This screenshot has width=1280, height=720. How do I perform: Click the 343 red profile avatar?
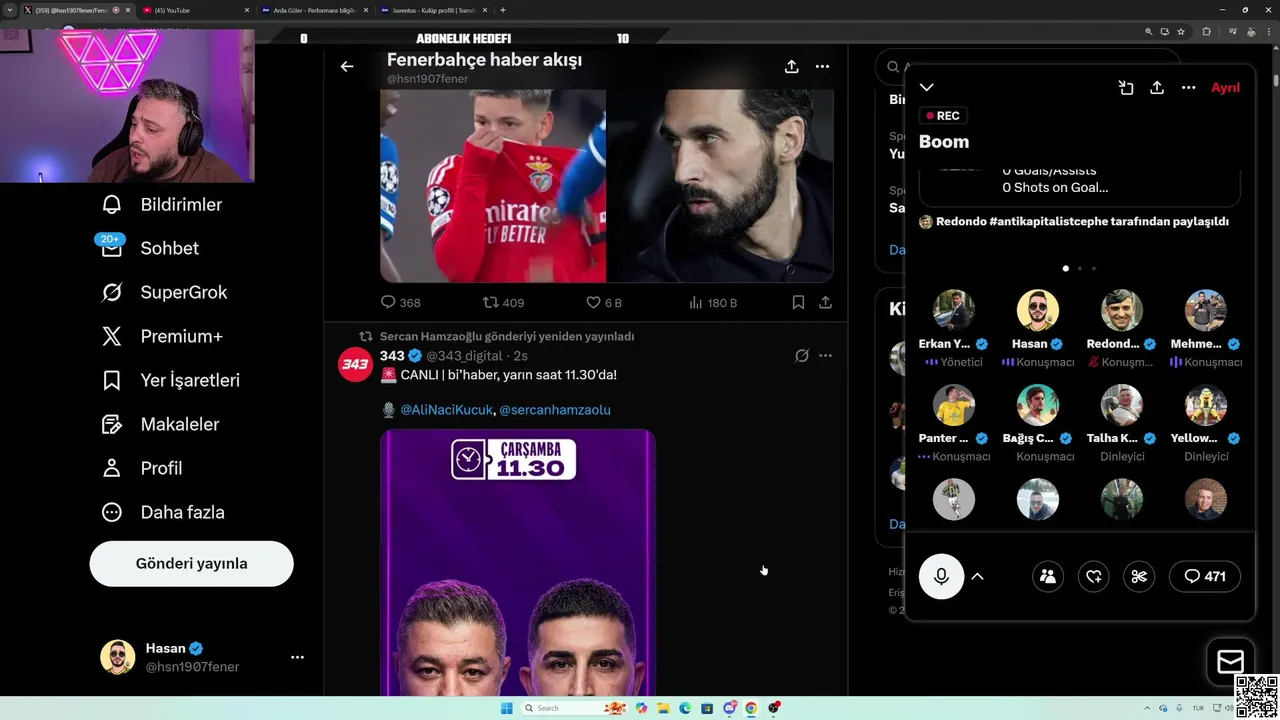point(356,365)
